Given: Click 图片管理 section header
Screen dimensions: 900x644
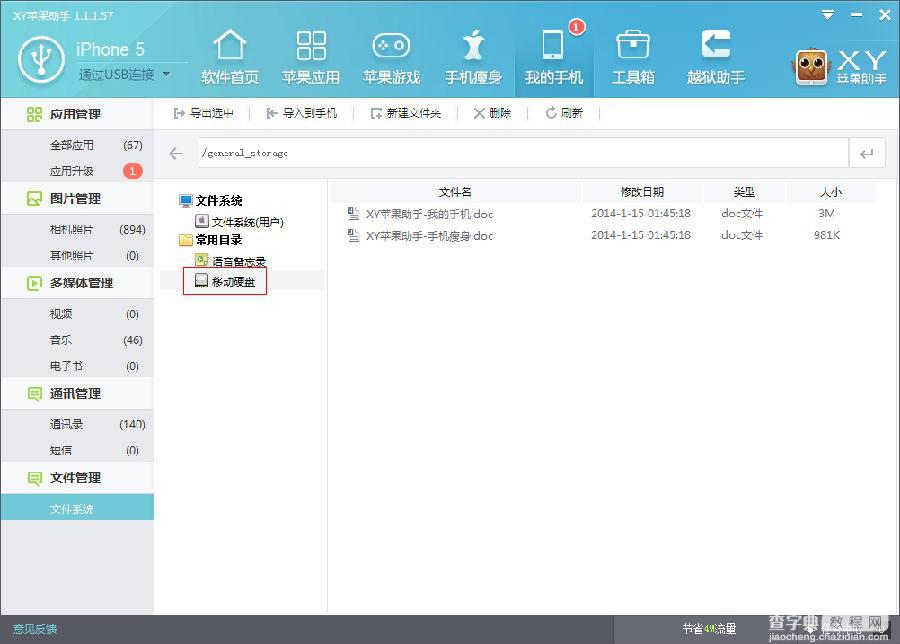Looking at the screenshot, I should 77,199.
